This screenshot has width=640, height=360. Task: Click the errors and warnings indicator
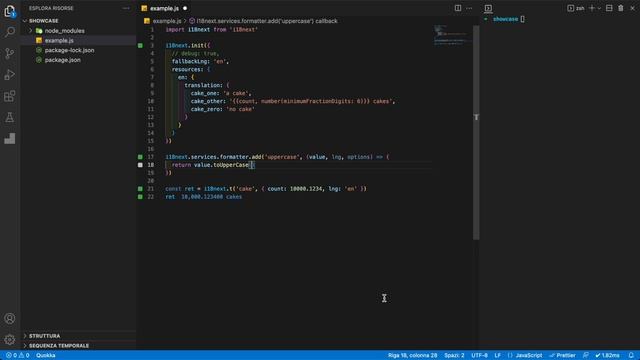coord(18,355)
